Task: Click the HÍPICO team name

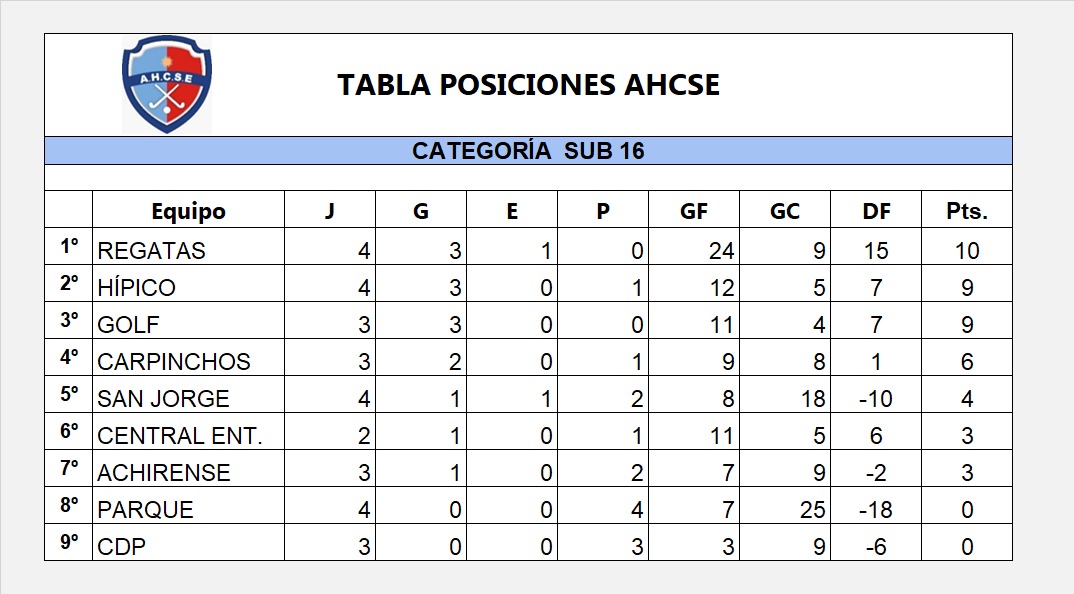Action: 137,288
